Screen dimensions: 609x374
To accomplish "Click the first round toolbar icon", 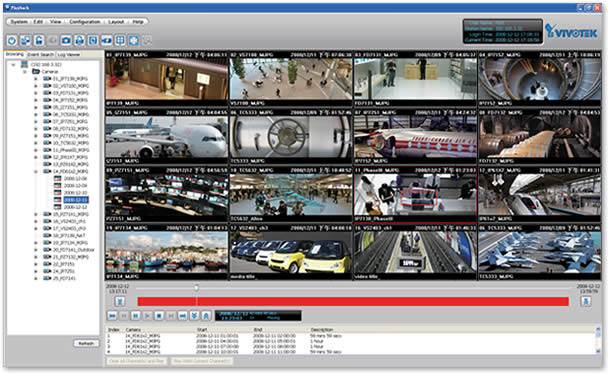I will point(12,40).
